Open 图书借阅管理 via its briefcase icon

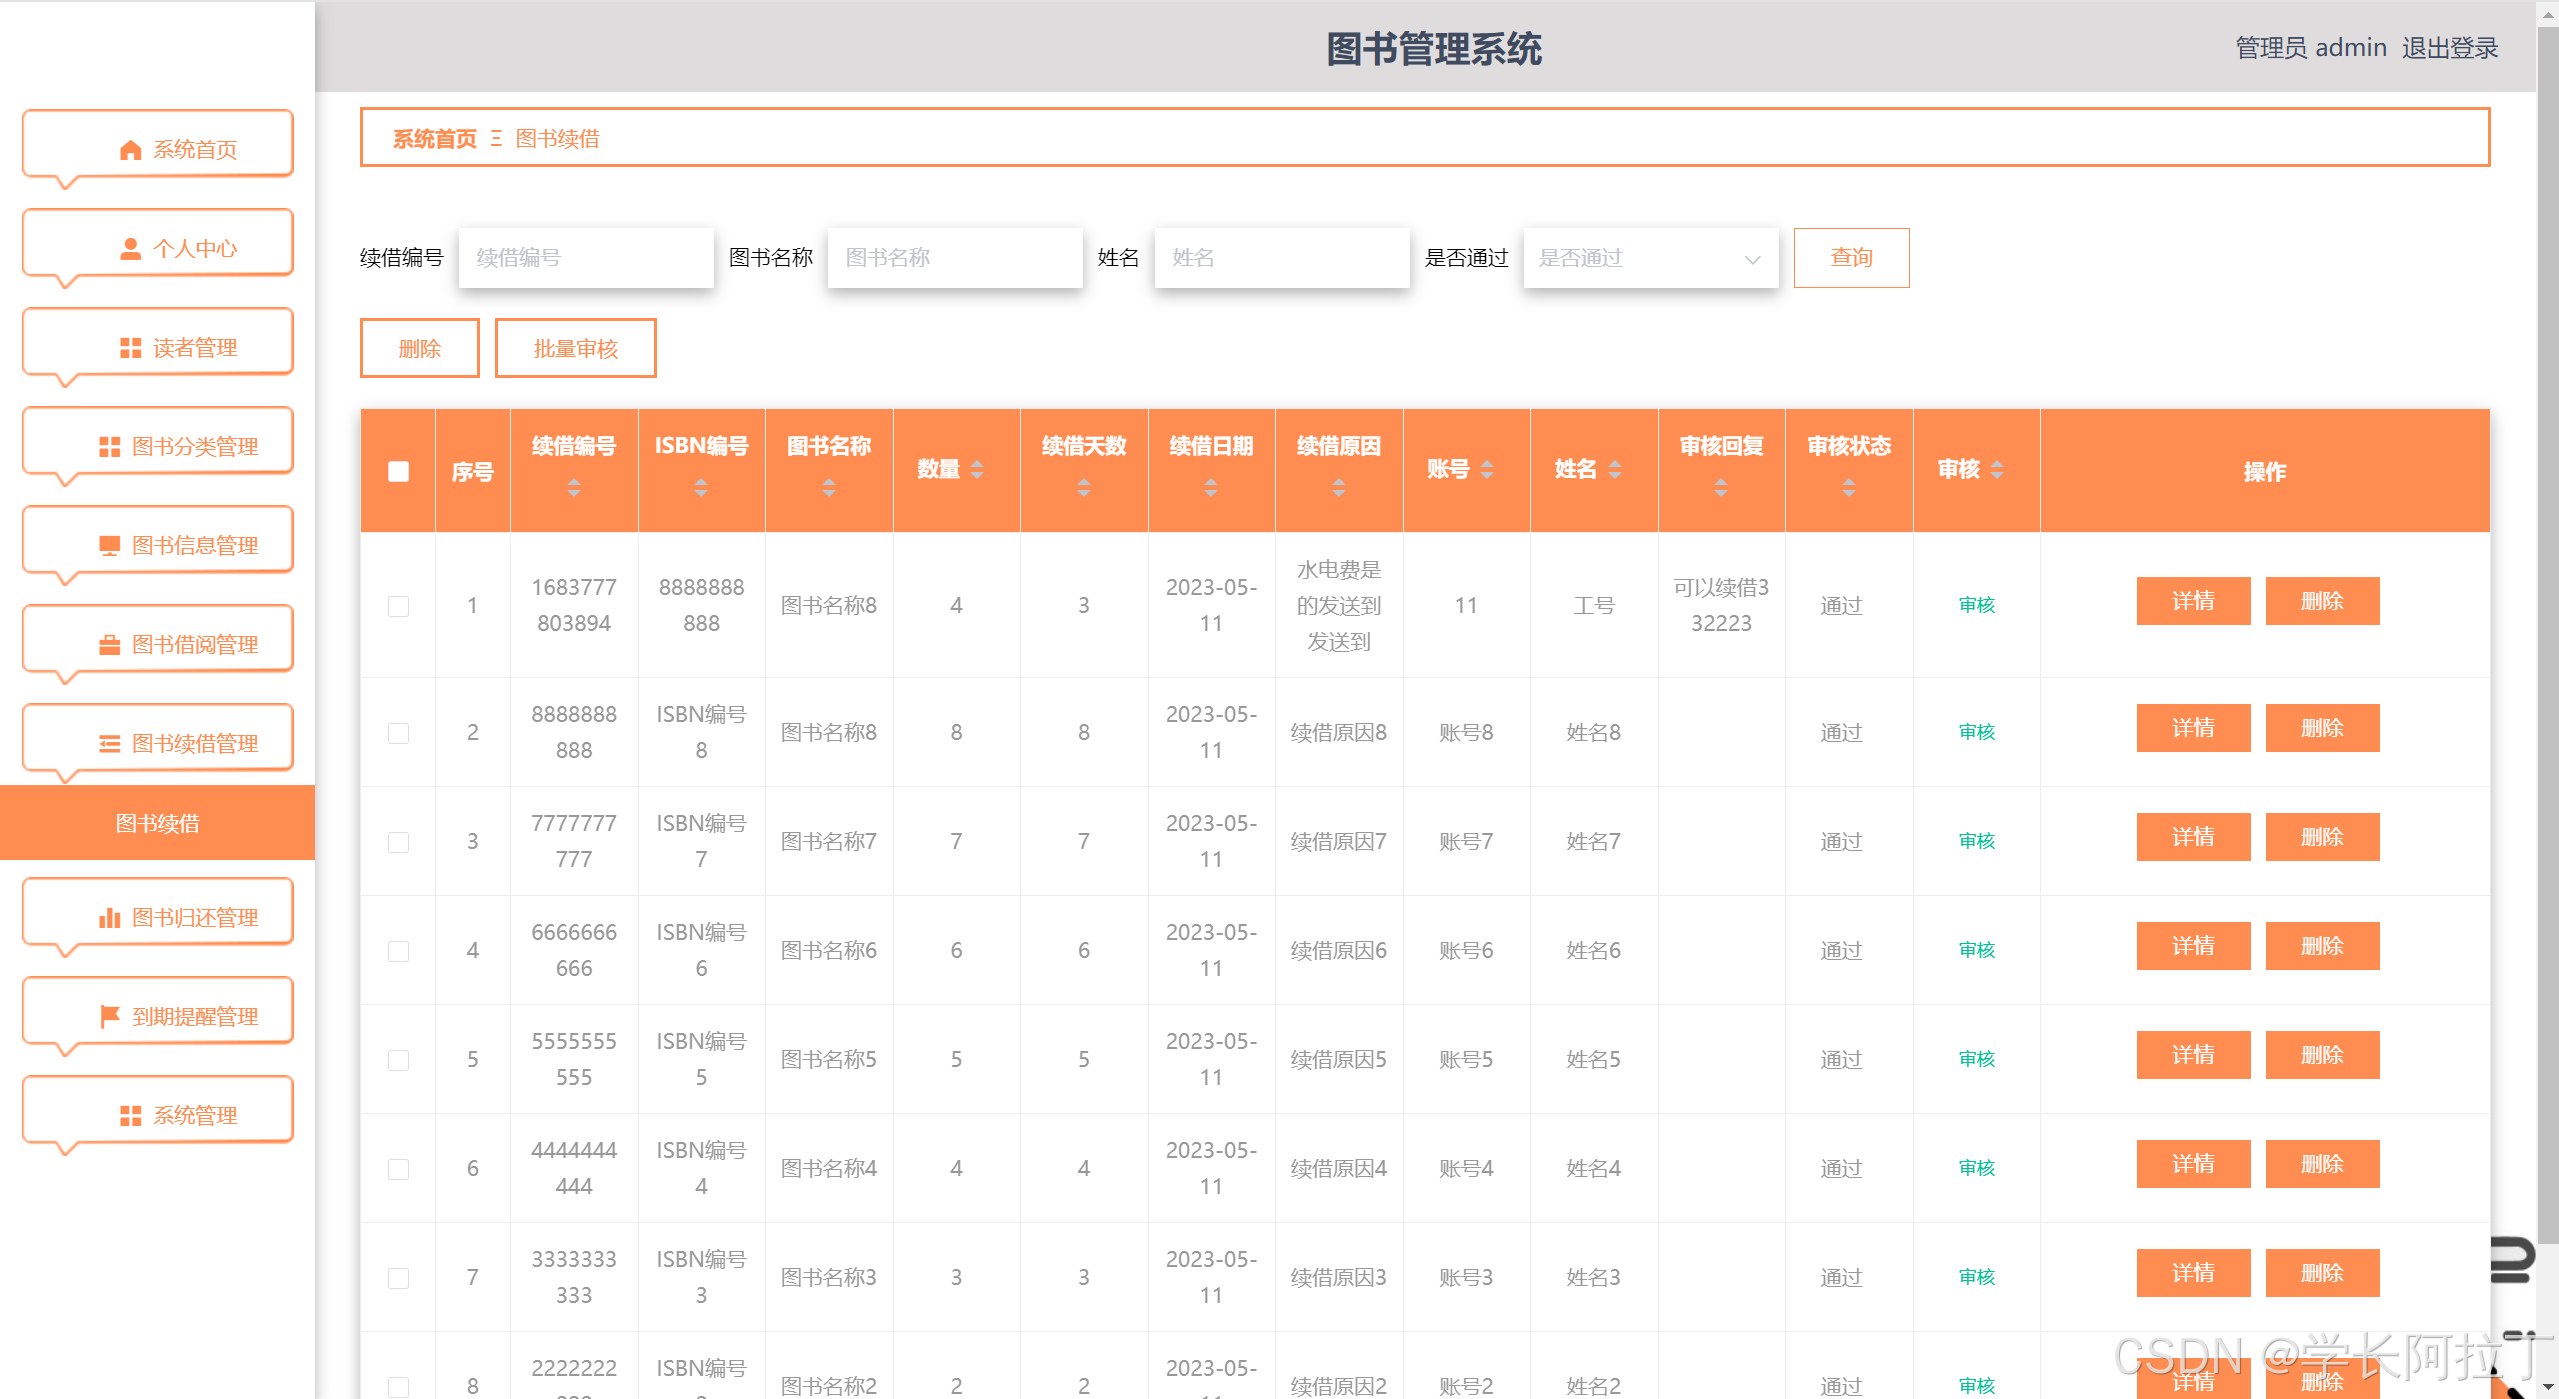110,643
